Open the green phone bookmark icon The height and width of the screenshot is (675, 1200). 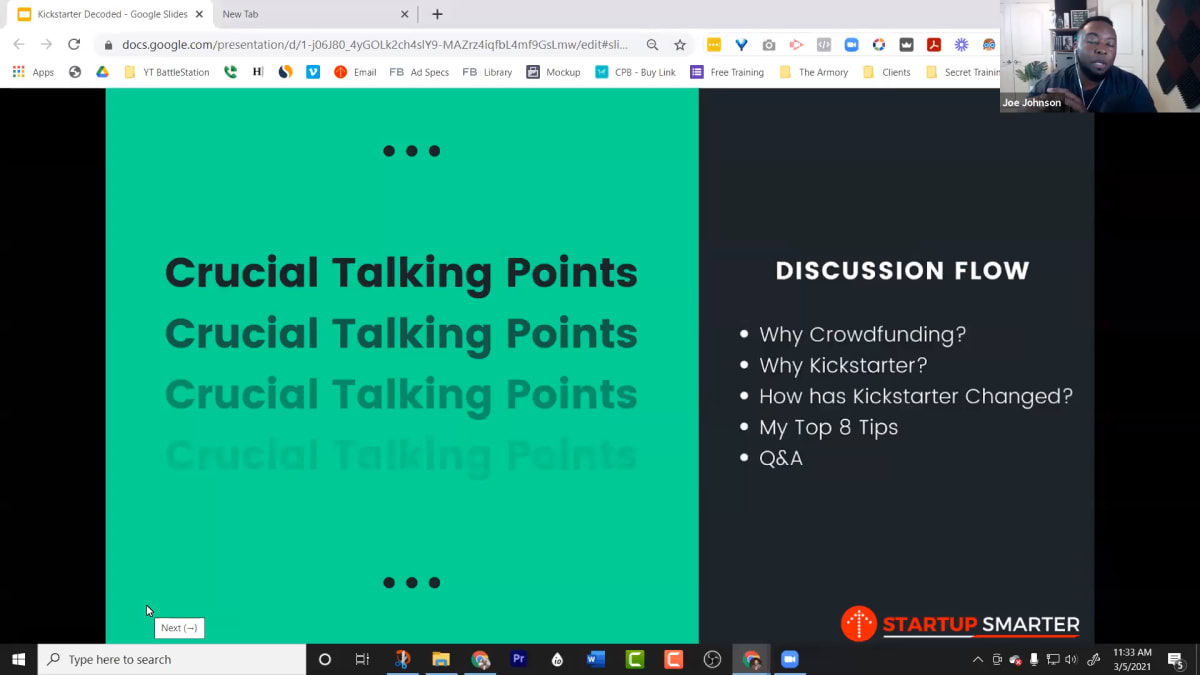tap(230, 72)
